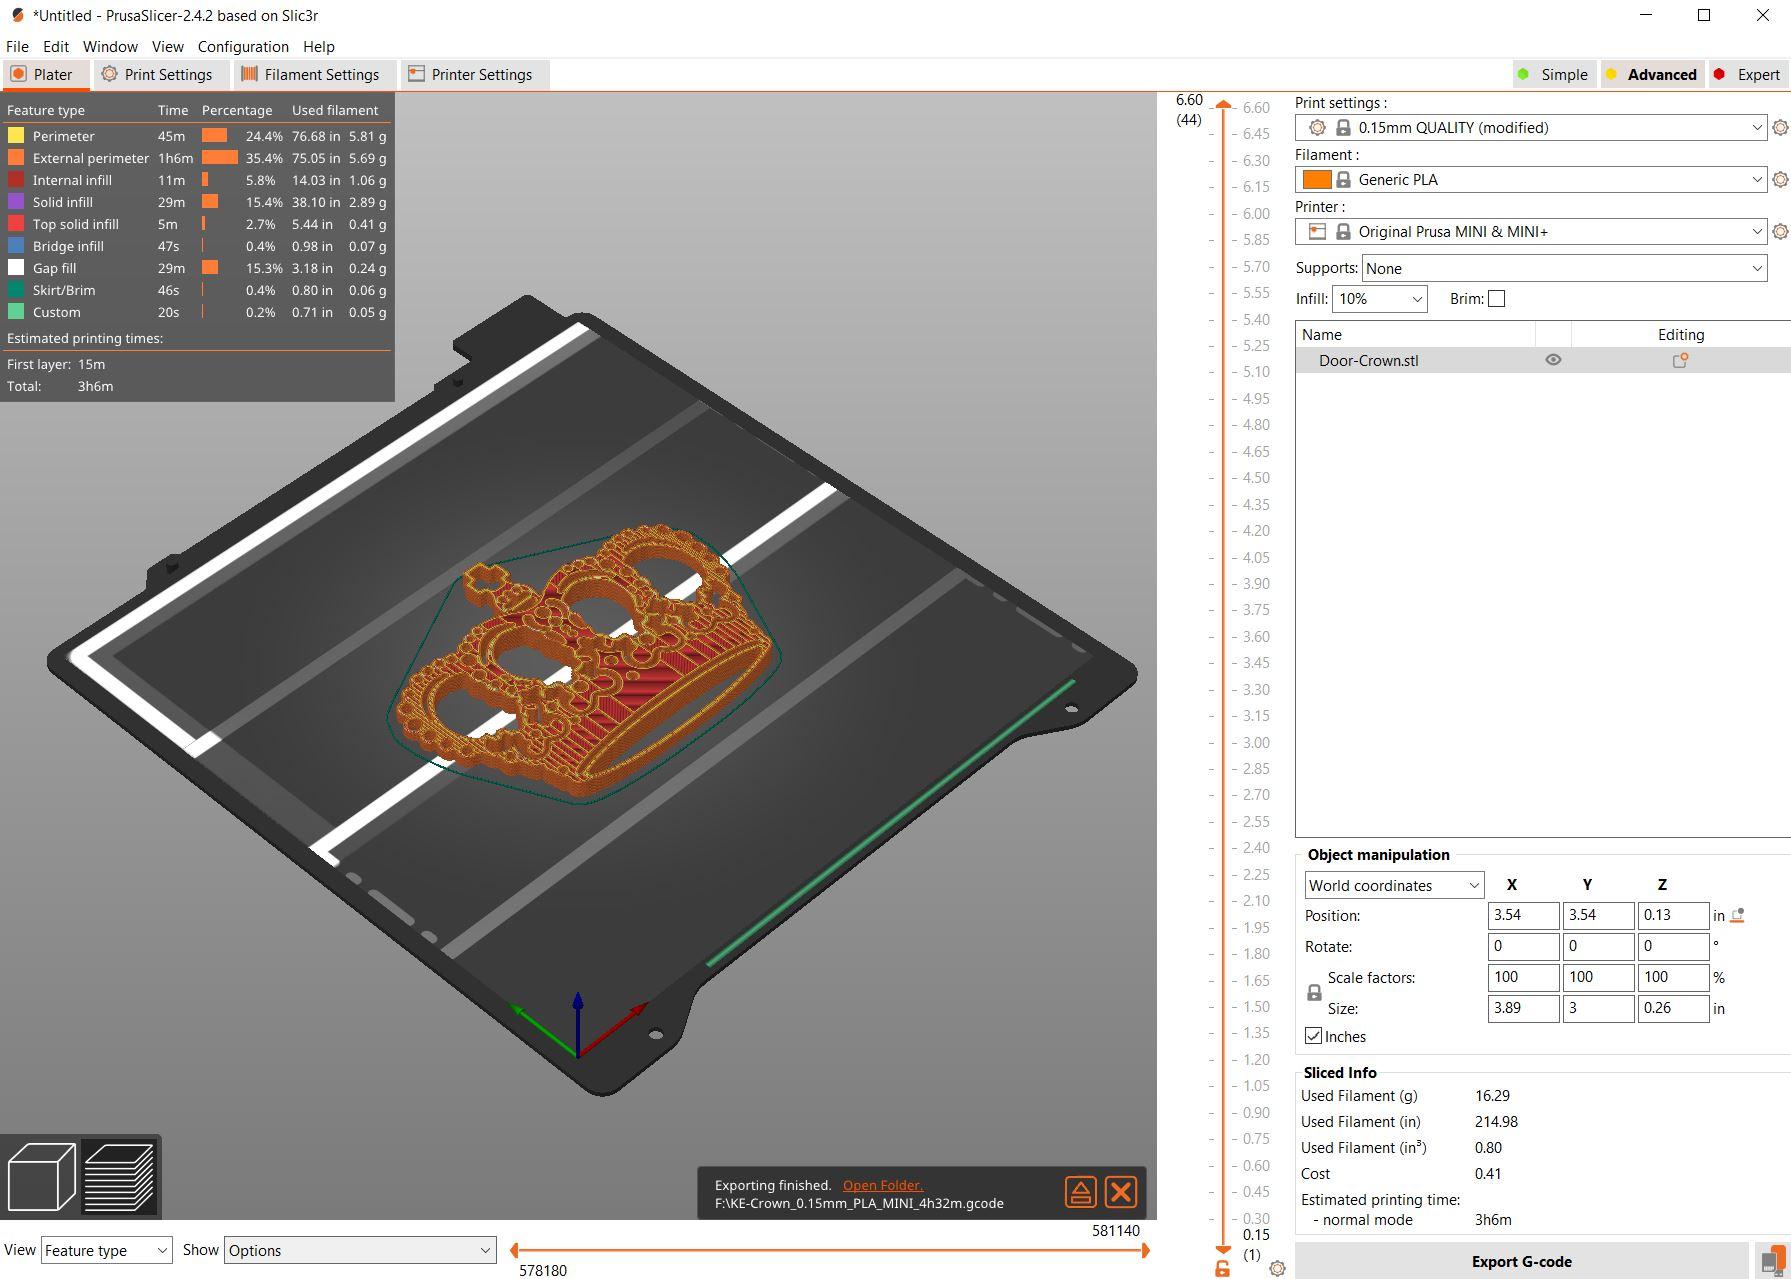Viewport: 1791px width, 1279px height.
Task: Open vertical slider settings cog icon
Action: pyautogui.click(x=1277, y=1268)
